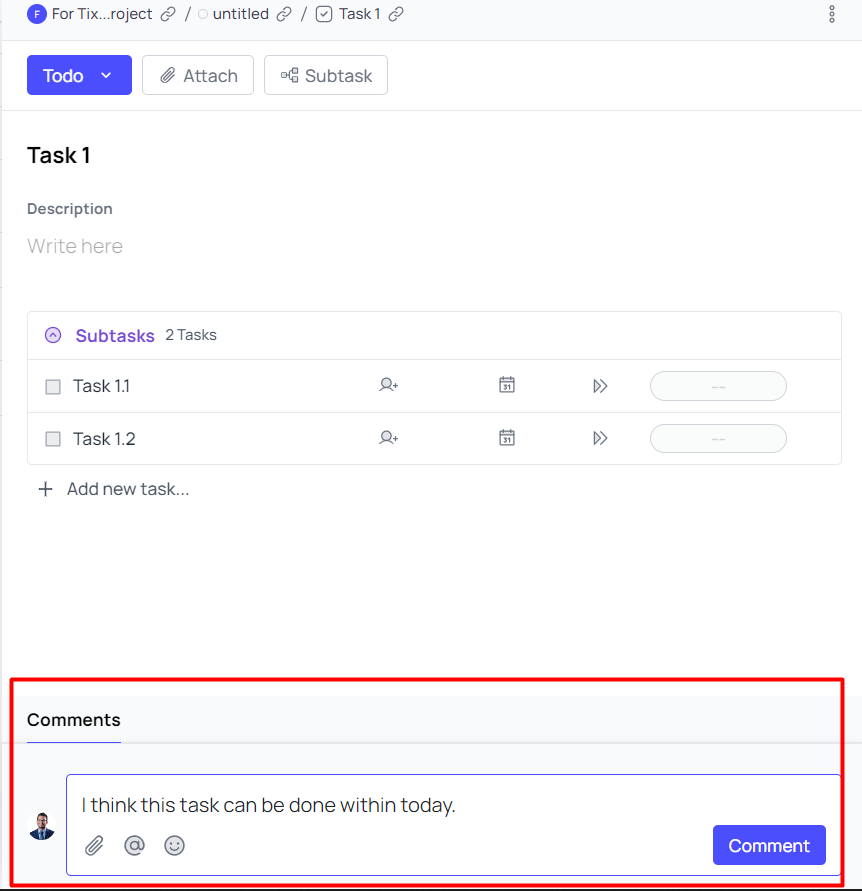Image resolution: width=862 pixels, height=891 pixels.
Task: Open the untitled breadcrumb item
Action: click(240, 14)
